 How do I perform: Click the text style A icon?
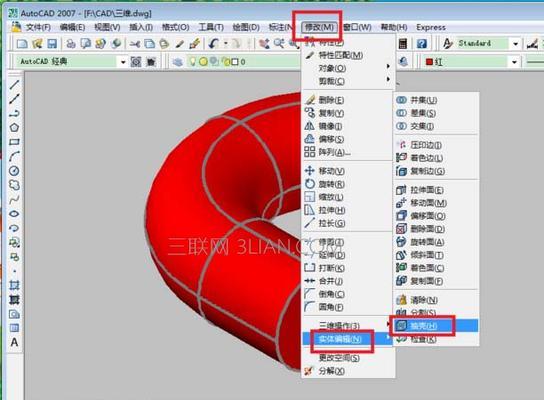coord(448,44)
